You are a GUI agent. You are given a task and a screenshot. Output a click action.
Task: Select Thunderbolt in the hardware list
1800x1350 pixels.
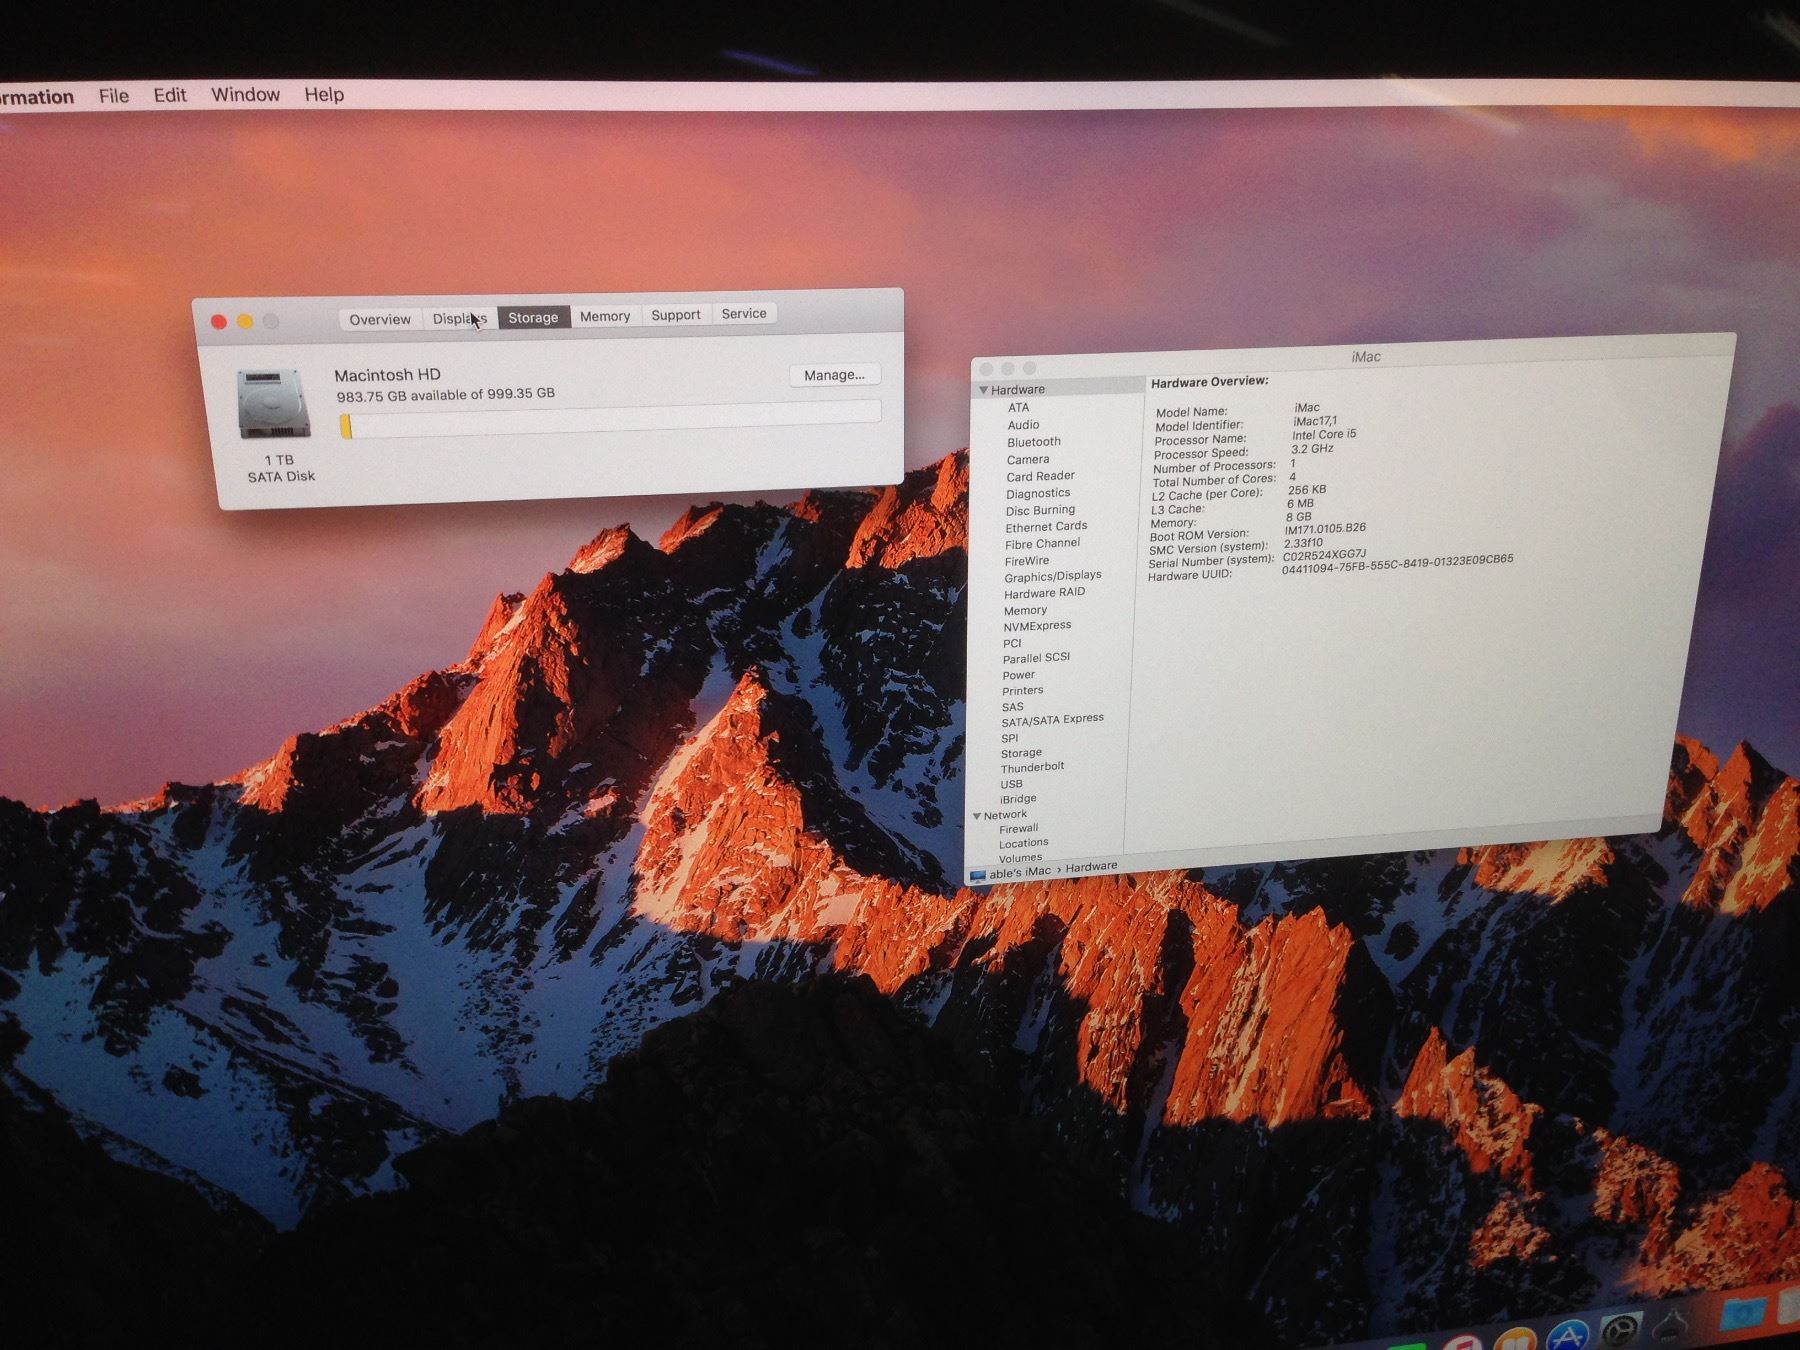[x=1032, y=767]
